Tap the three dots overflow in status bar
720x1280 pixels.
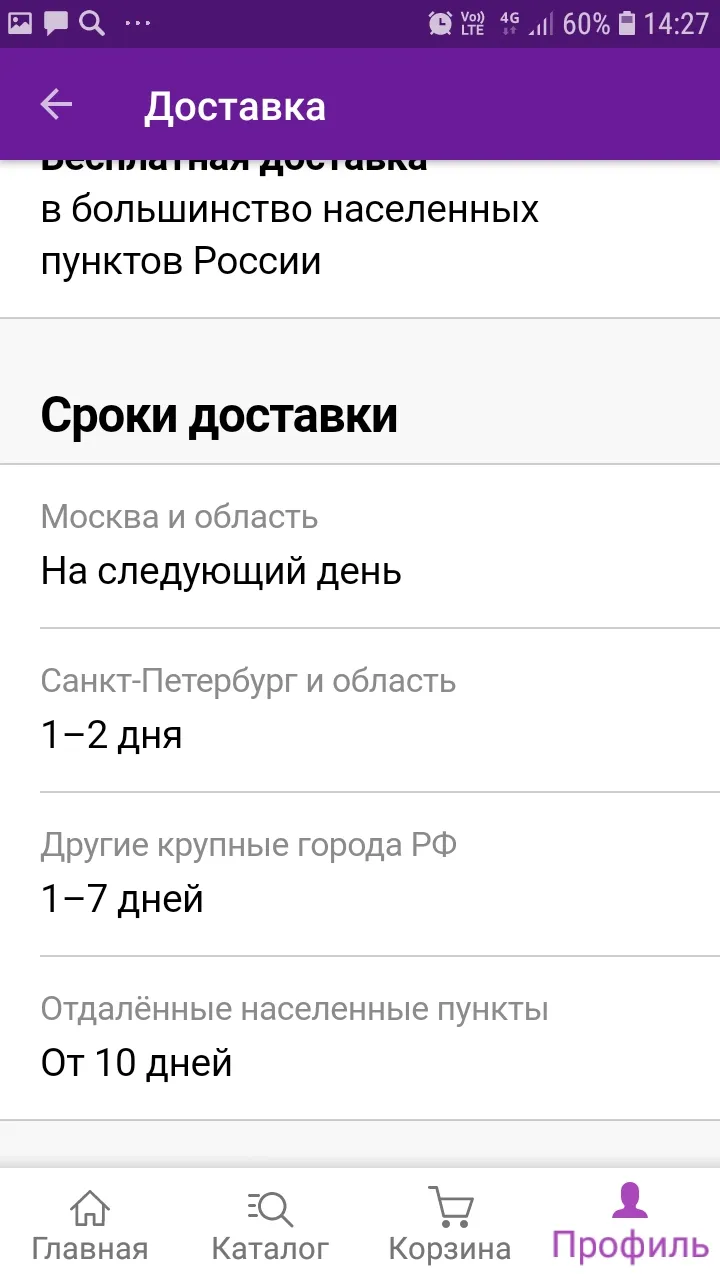click(x=138, y=24)
